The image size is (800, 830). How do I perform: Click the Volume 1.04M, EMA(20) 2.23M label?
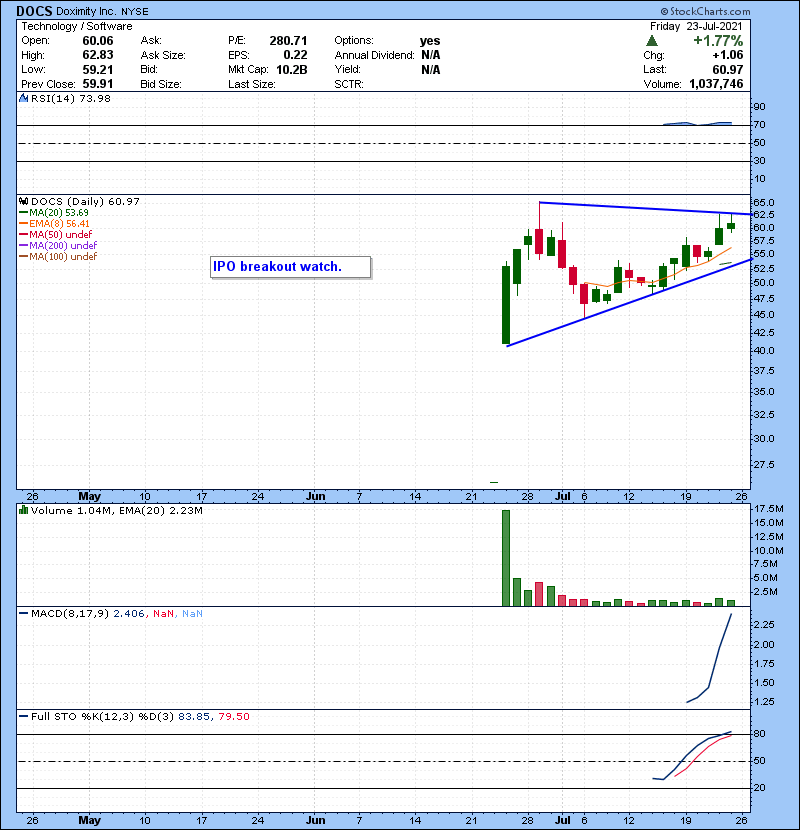pos(116,511)
